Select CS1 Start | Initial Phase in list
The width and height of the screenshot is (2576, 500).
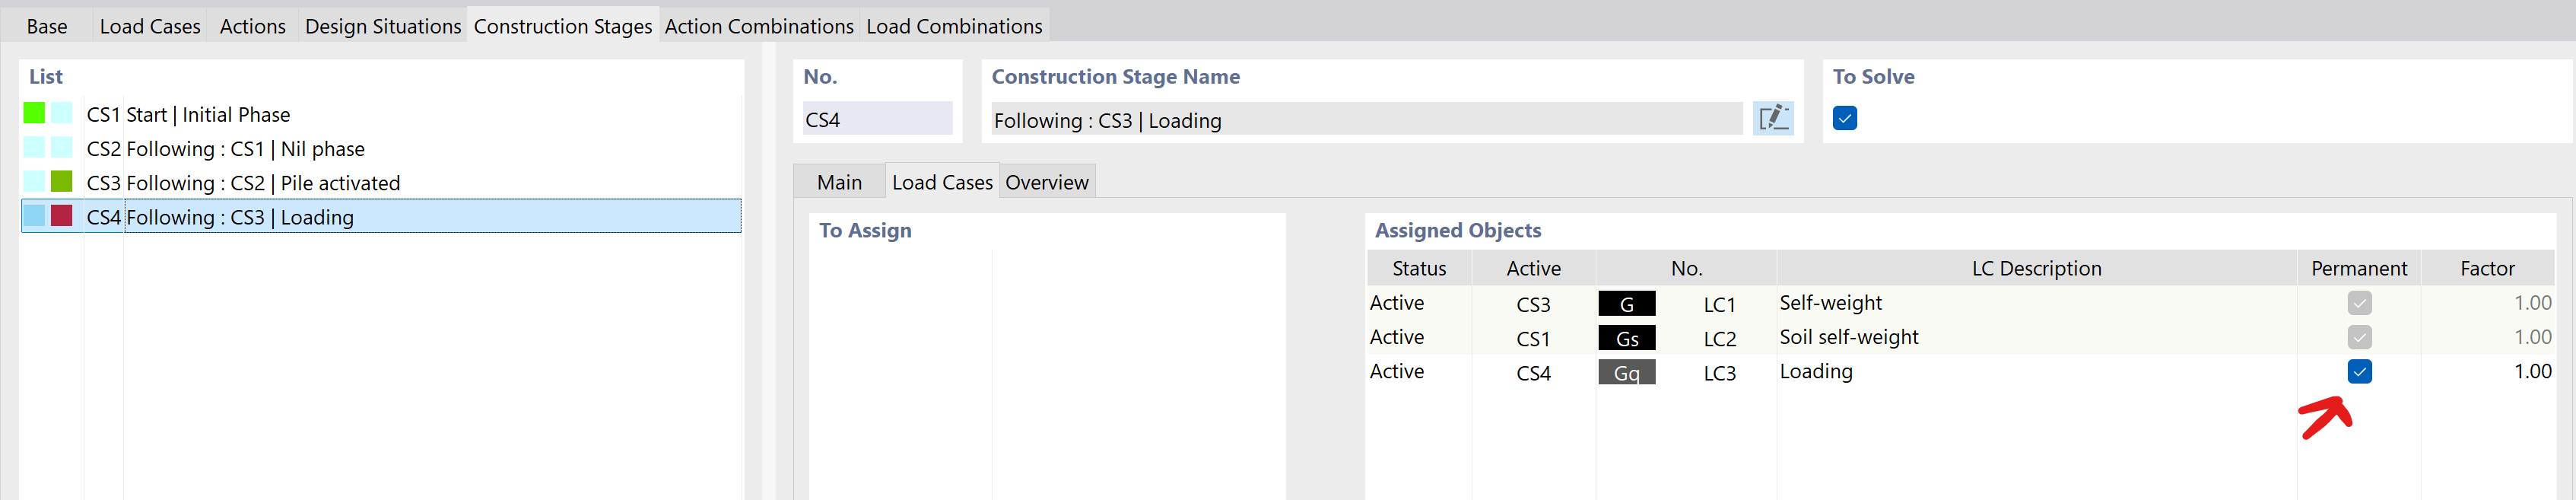tap(188, 115)
